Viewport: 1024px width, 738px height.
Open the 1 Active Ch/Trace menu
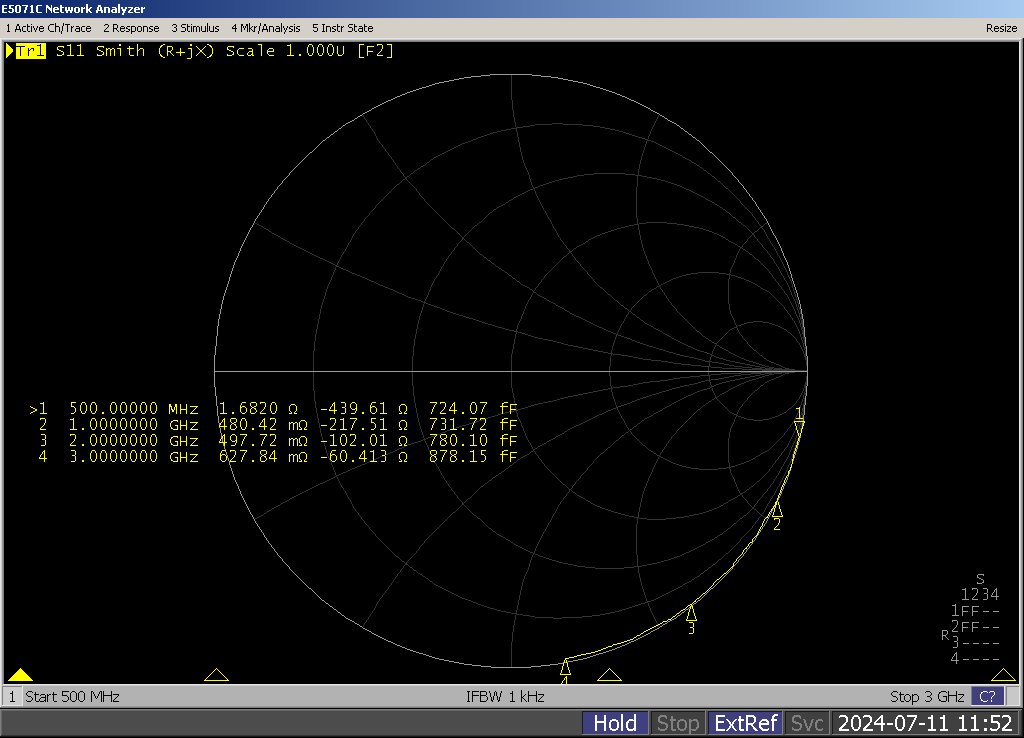tap(48, 28)
